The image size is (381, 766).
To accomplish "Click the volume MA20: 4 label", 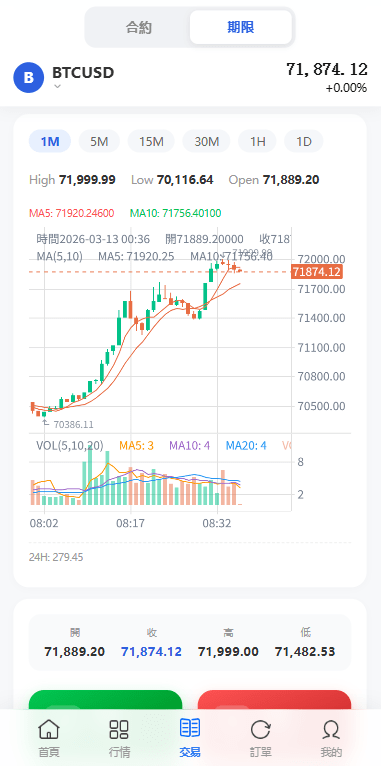I will click(x=246, y=445).
